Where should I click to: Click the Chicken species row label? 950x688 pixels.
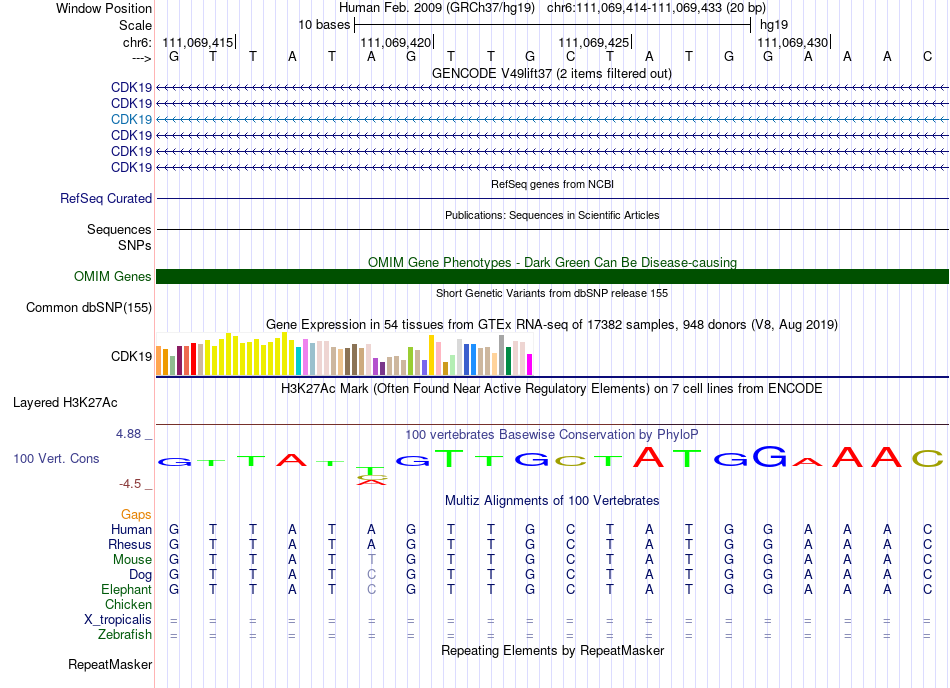(x=128, y=604)
